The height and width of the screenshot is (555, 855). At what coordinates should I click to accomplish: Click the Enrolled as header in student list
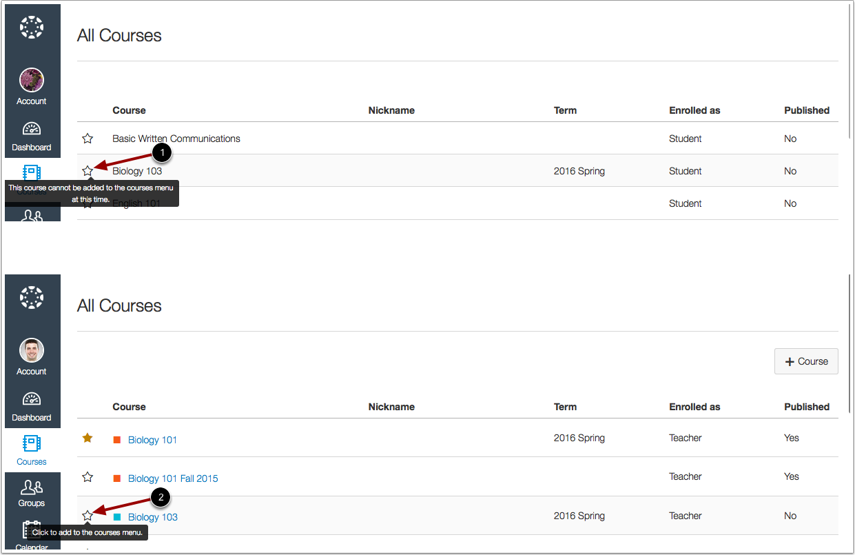pyautogui.click(x=694, y=110)
